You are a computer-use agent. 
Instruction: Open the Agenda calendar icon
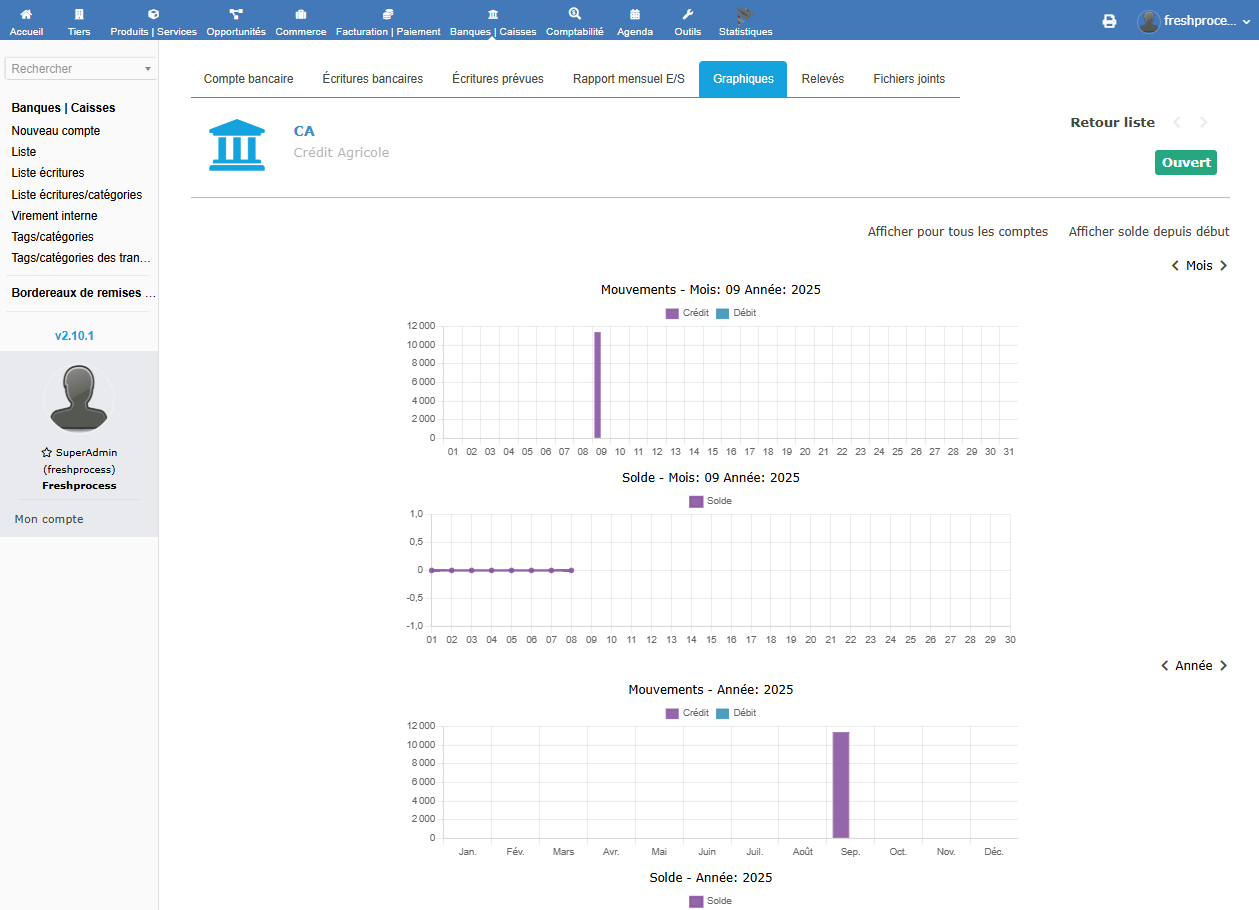635,15
